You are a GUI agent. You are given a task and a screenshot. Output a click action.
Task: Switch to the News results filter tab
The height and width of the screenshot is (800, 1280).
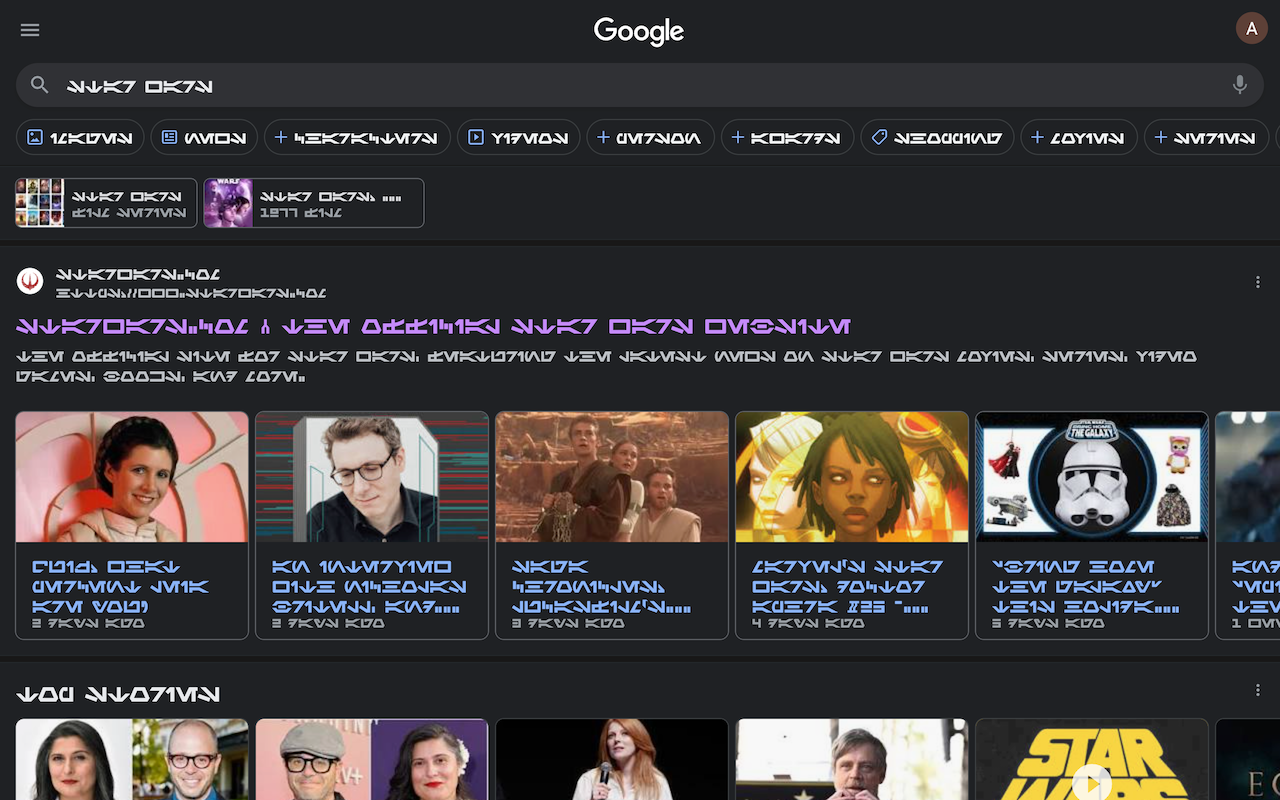click(x=204, y=137)
